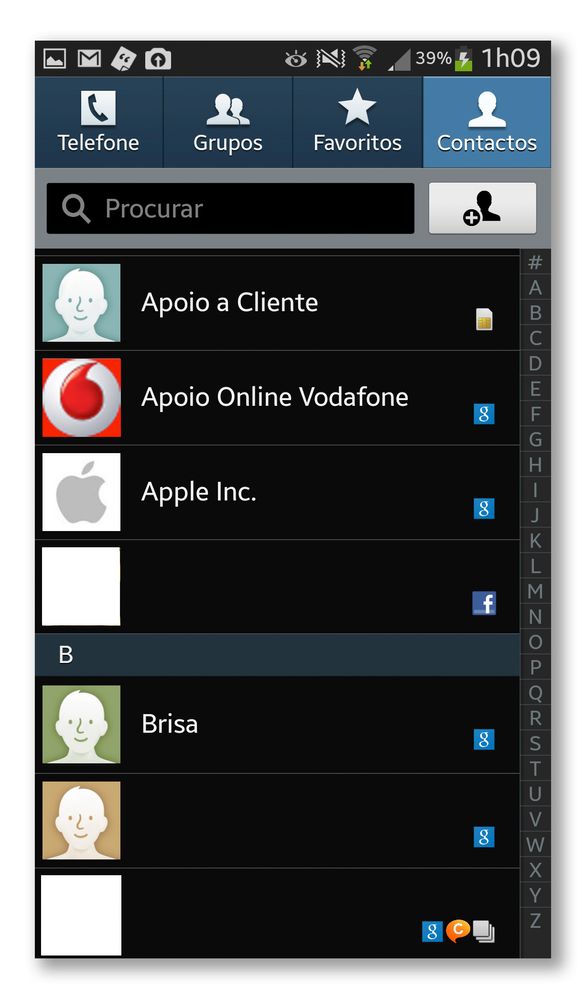Viewport: 584px width, 999px height.
Task: Tap the magnifying glass search icon
Action: (76, 209)
